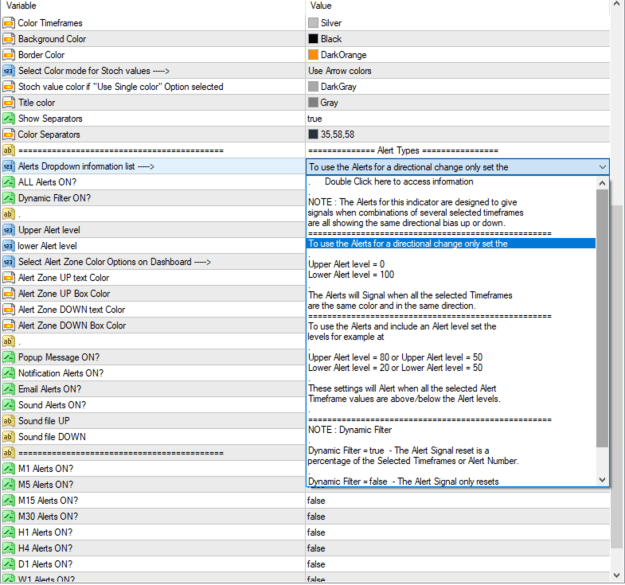This screenshot has width=625, height=585.
Task: Click the Notification Alerts ON? icon
Action: click(x=8, y=373)
